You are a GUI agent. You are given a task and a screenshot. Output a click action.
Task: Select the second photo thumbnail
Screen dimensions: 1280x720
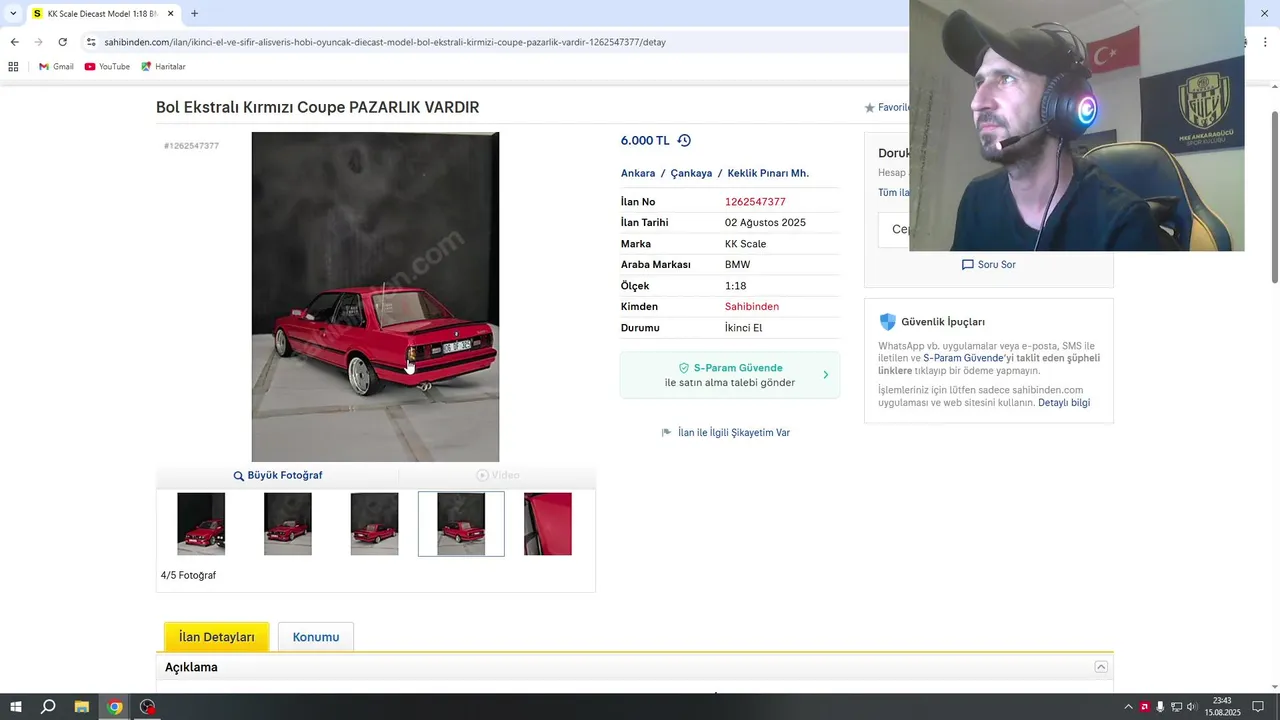tap(288, 524)
